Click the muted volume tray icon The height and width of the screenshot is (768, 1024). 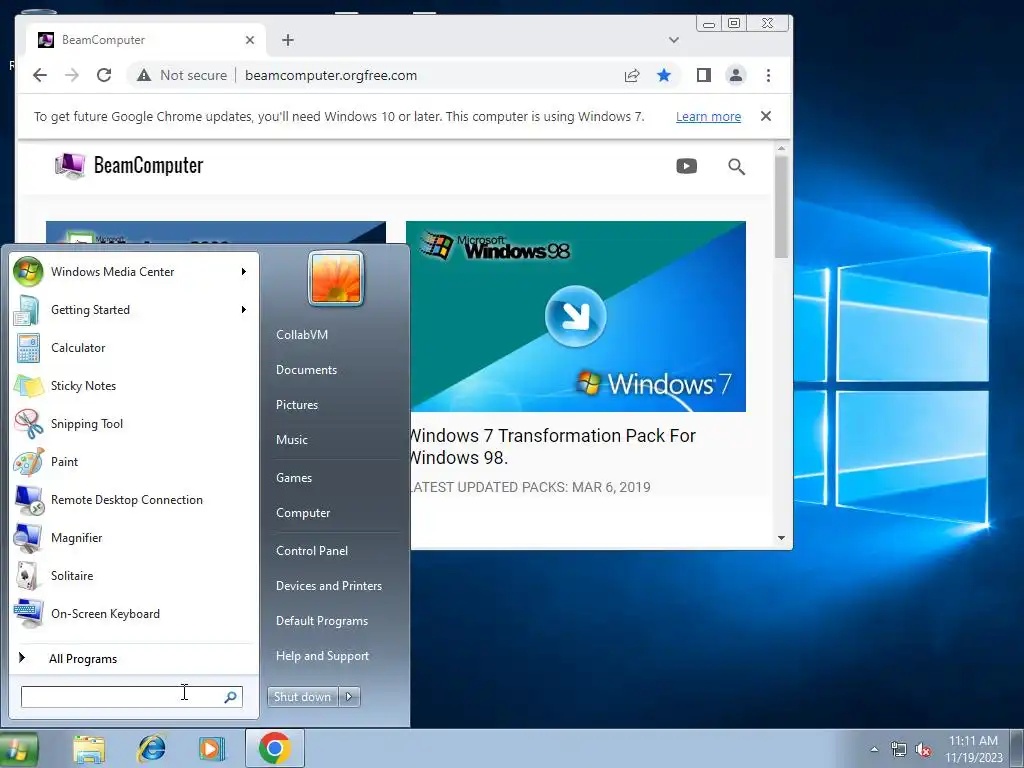point(923,750)
